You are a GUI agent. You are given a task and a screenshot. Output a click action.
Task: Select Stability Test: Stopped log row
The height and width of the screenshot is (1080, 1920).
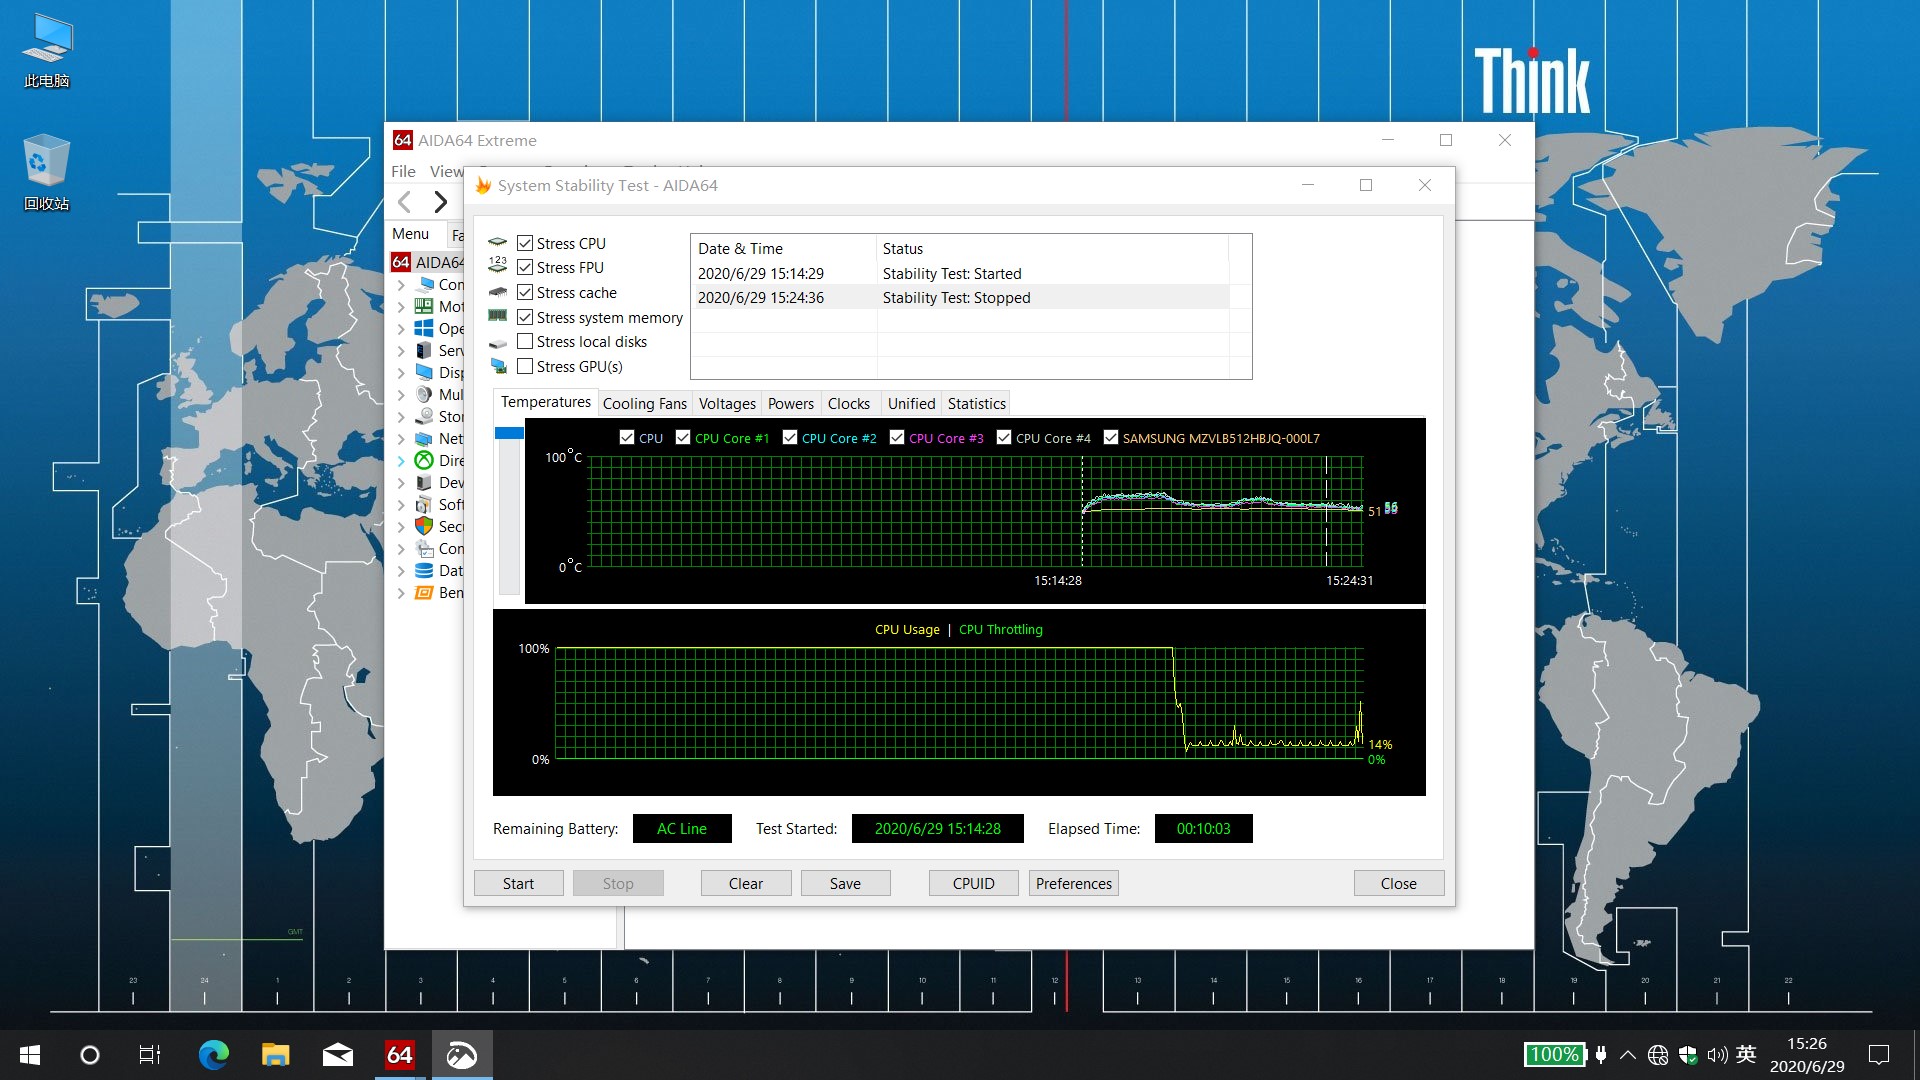click(x=962, y=297)
